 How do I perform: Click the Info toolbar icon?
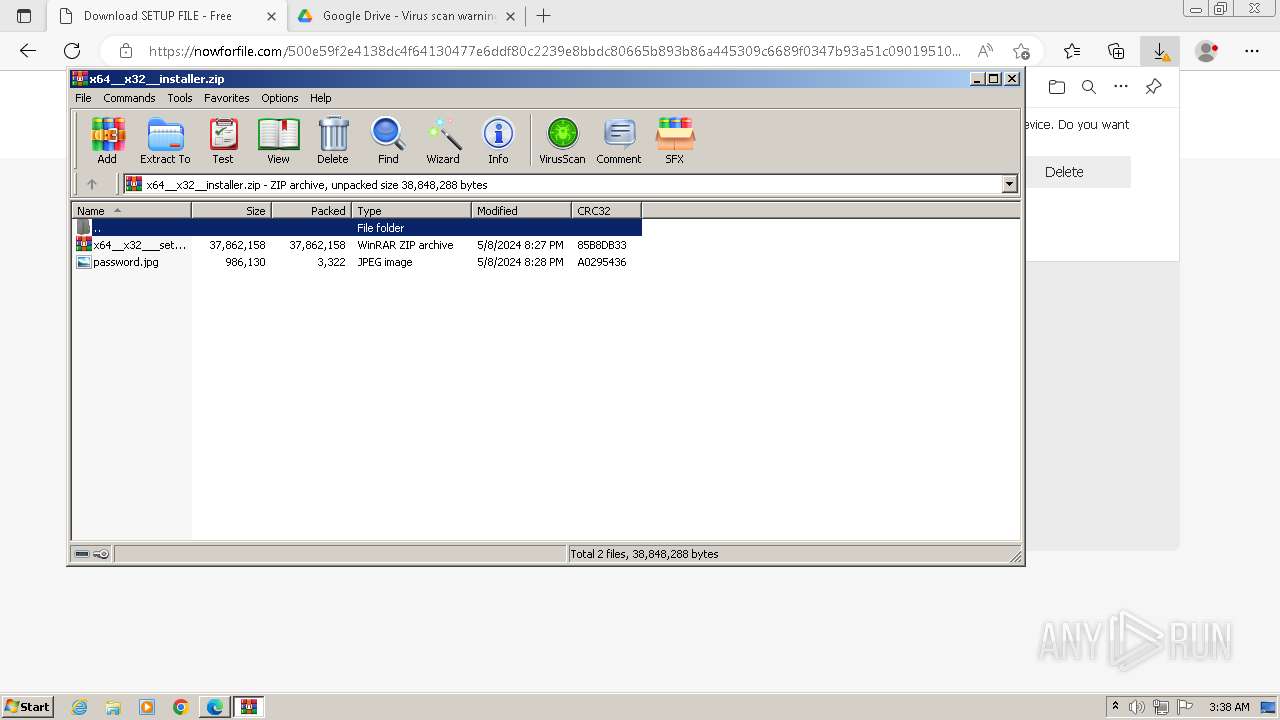pyautogui.click(x=498, y=140)
